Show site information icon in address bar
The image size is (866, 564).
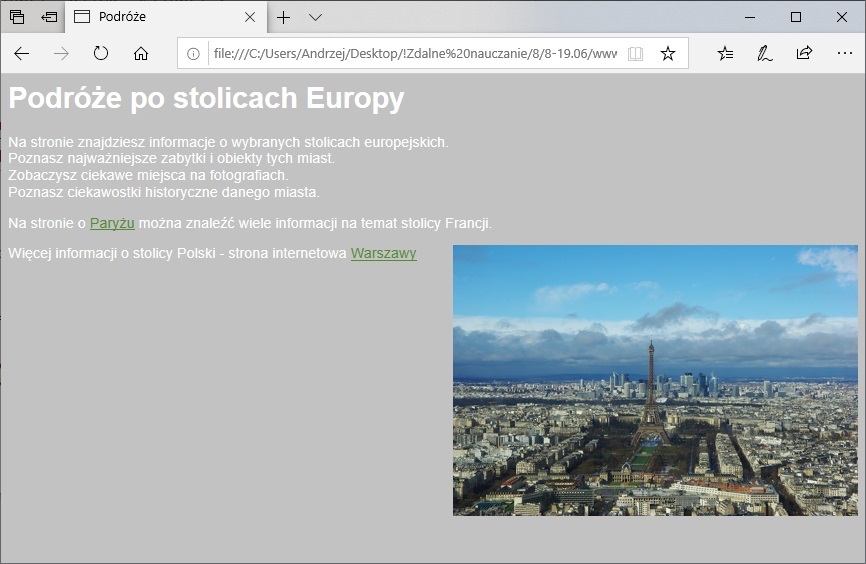pos(194,54)
